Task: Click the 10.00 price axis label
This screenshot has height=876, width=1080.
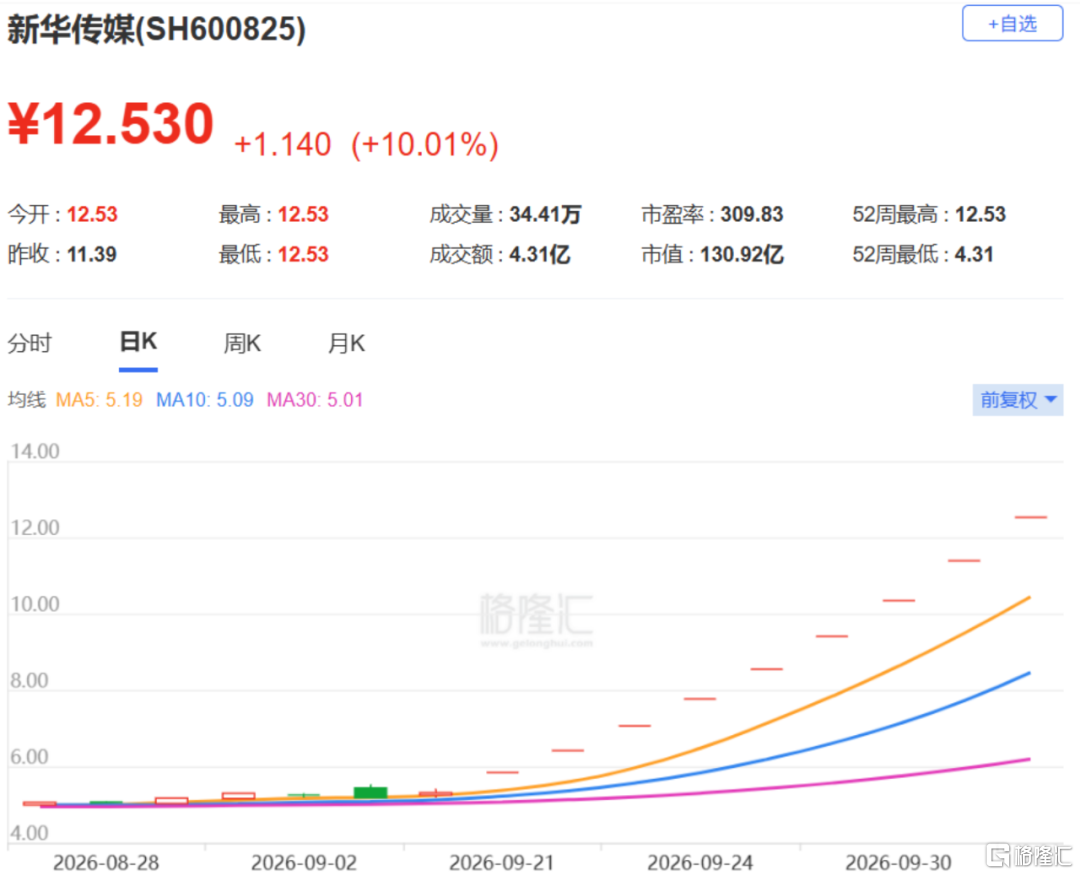Action: (35, 604)
